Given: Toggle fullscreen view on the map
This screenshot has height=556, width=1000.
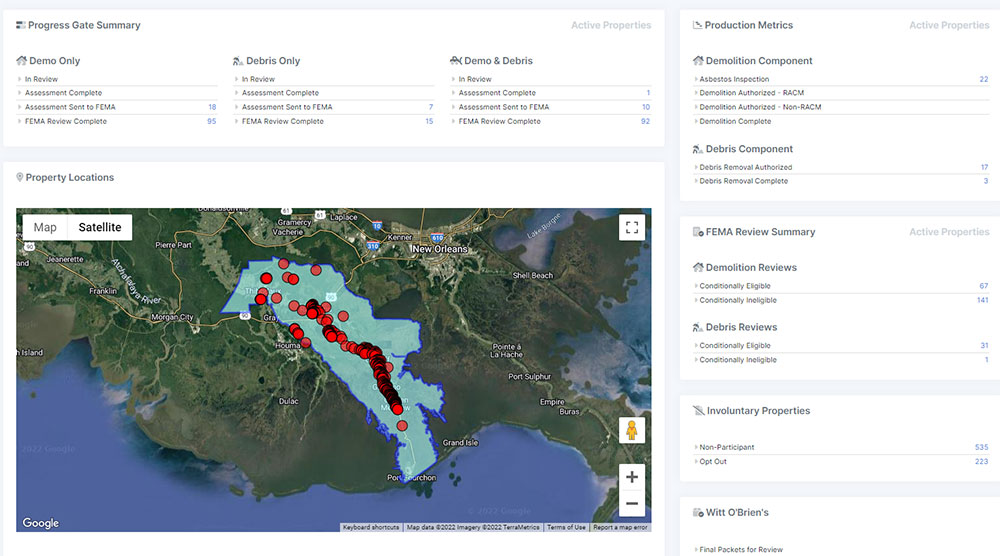Looking at the screenshot, I should pos(631,228).
